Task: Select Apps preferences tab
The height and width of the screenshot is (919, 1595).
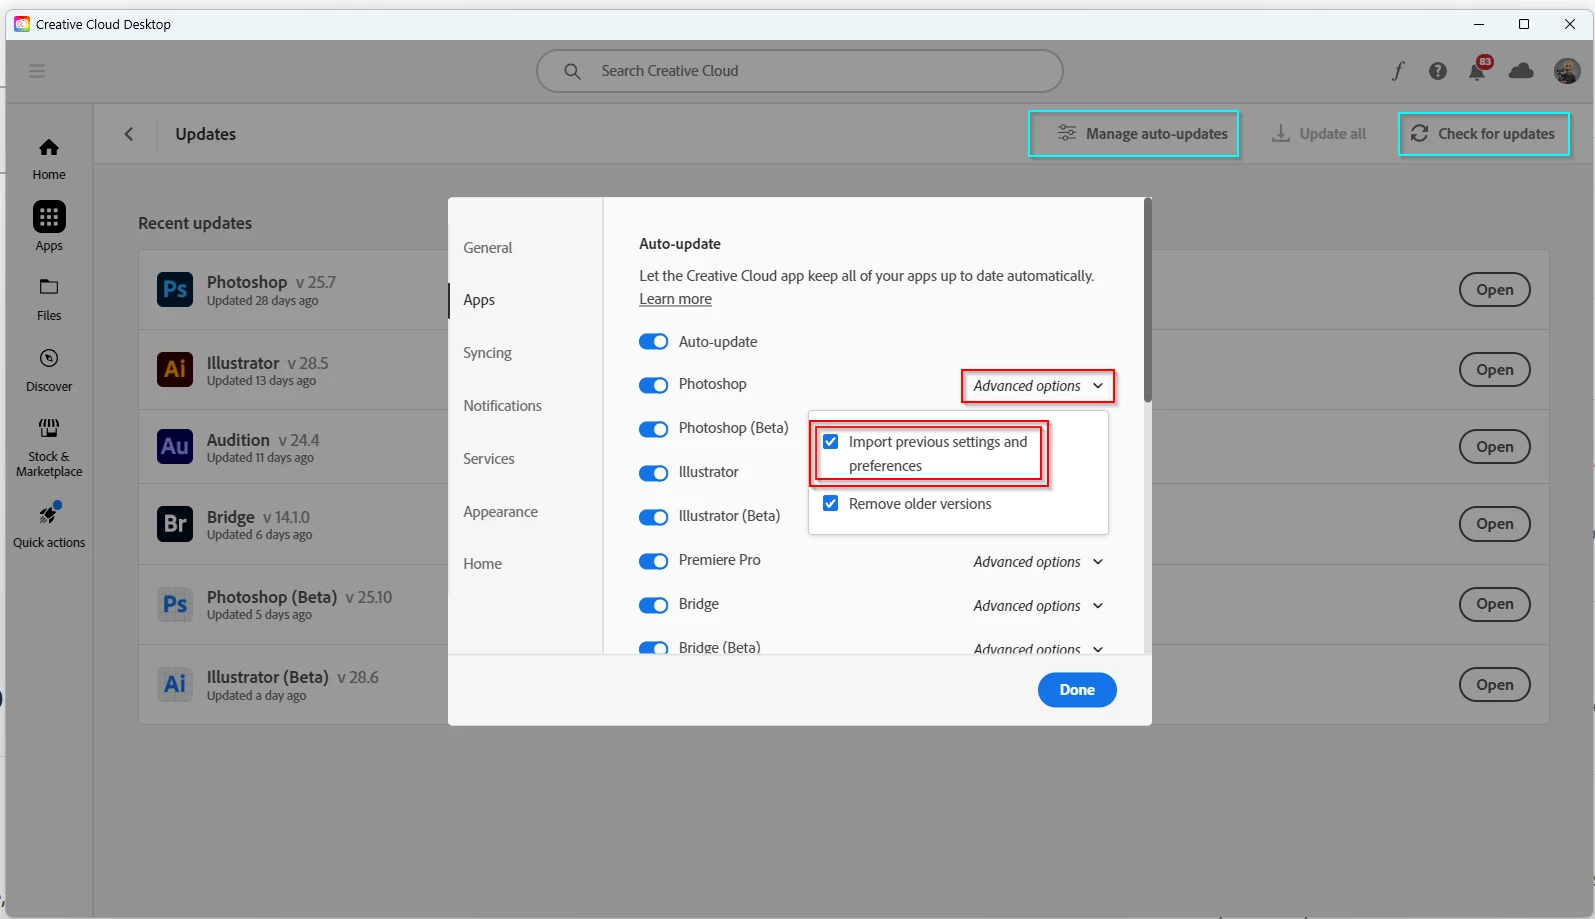Action: (479, 300)
